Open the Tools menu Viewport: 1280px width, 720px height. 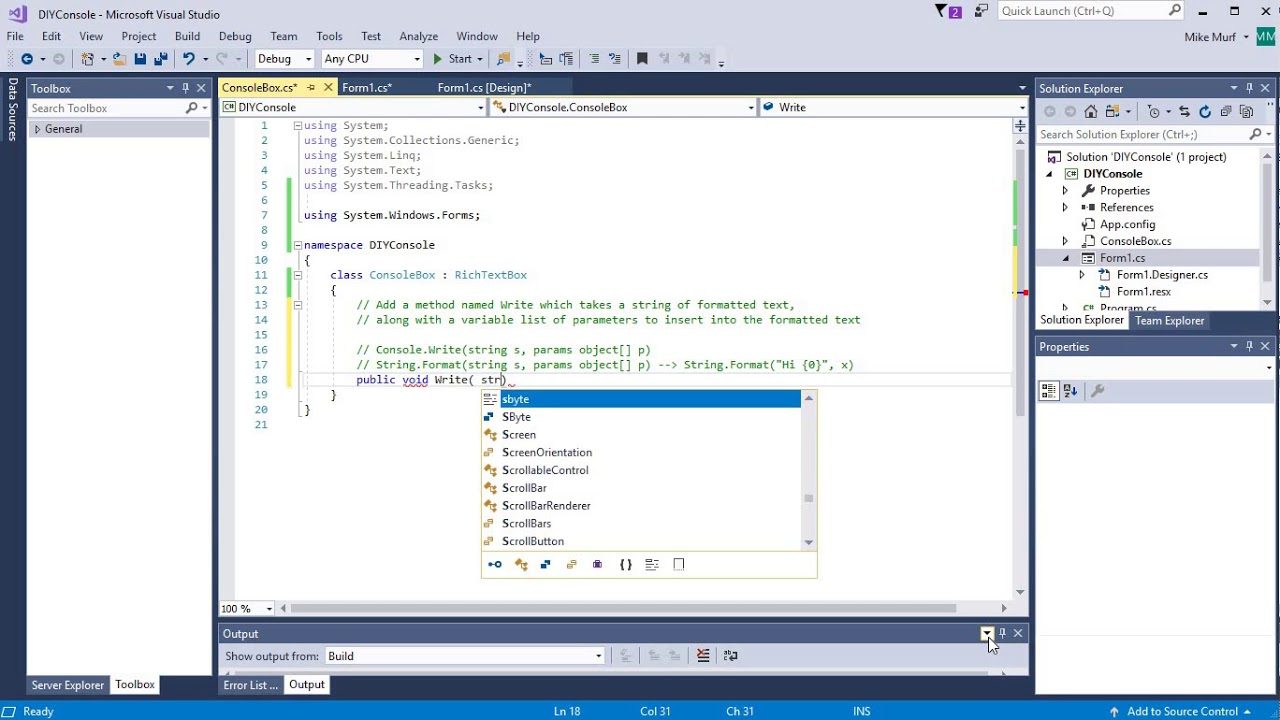coord(329,36)
